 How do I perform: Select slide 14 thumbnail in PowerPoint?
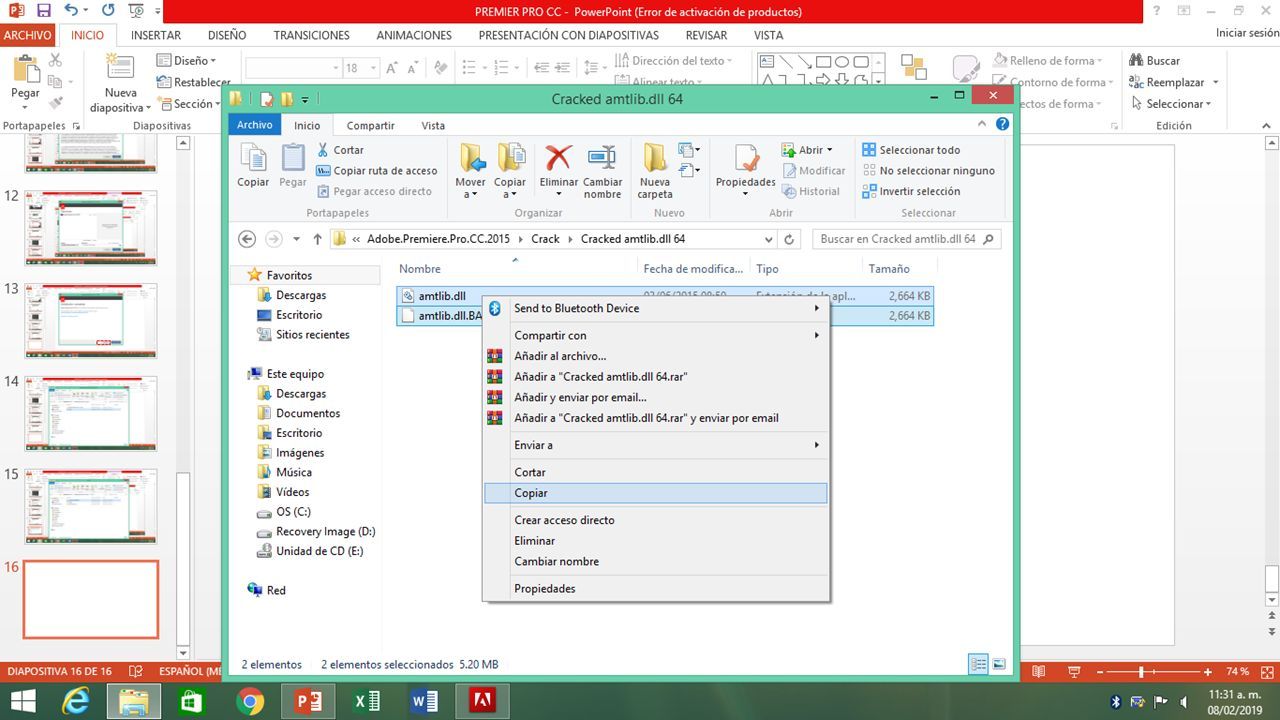[x=91, y=414]
